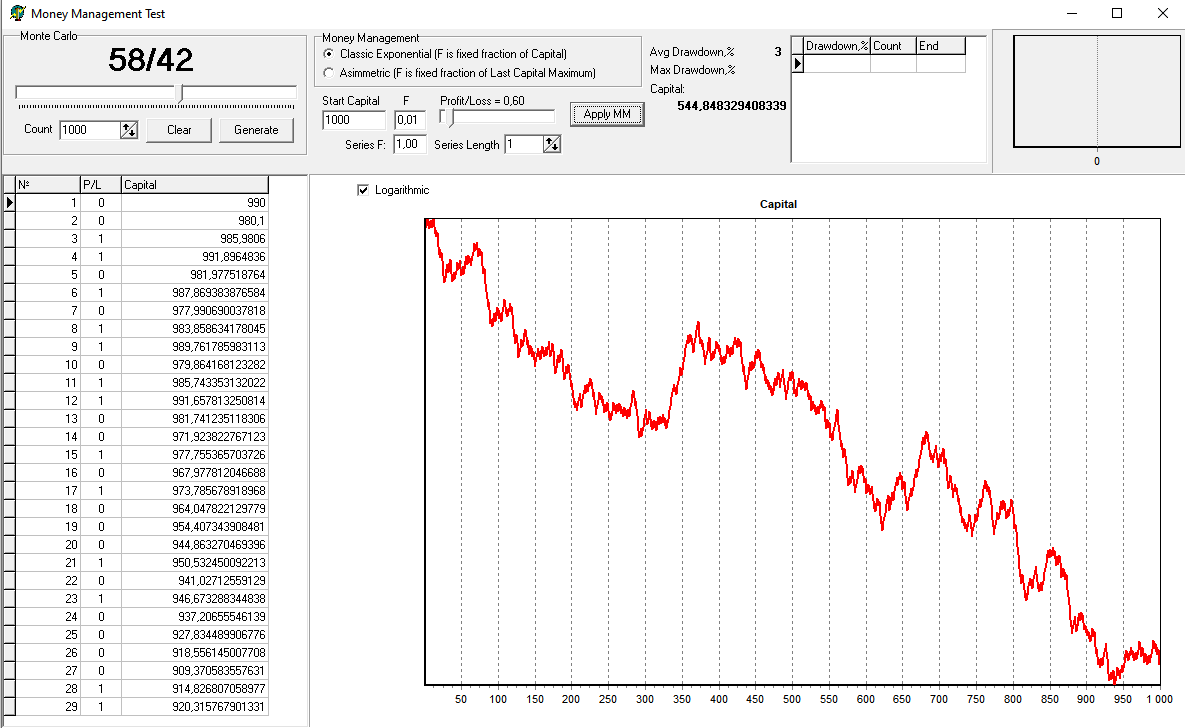Click the Count input field
1186x728 pixels.
[91, 130]
